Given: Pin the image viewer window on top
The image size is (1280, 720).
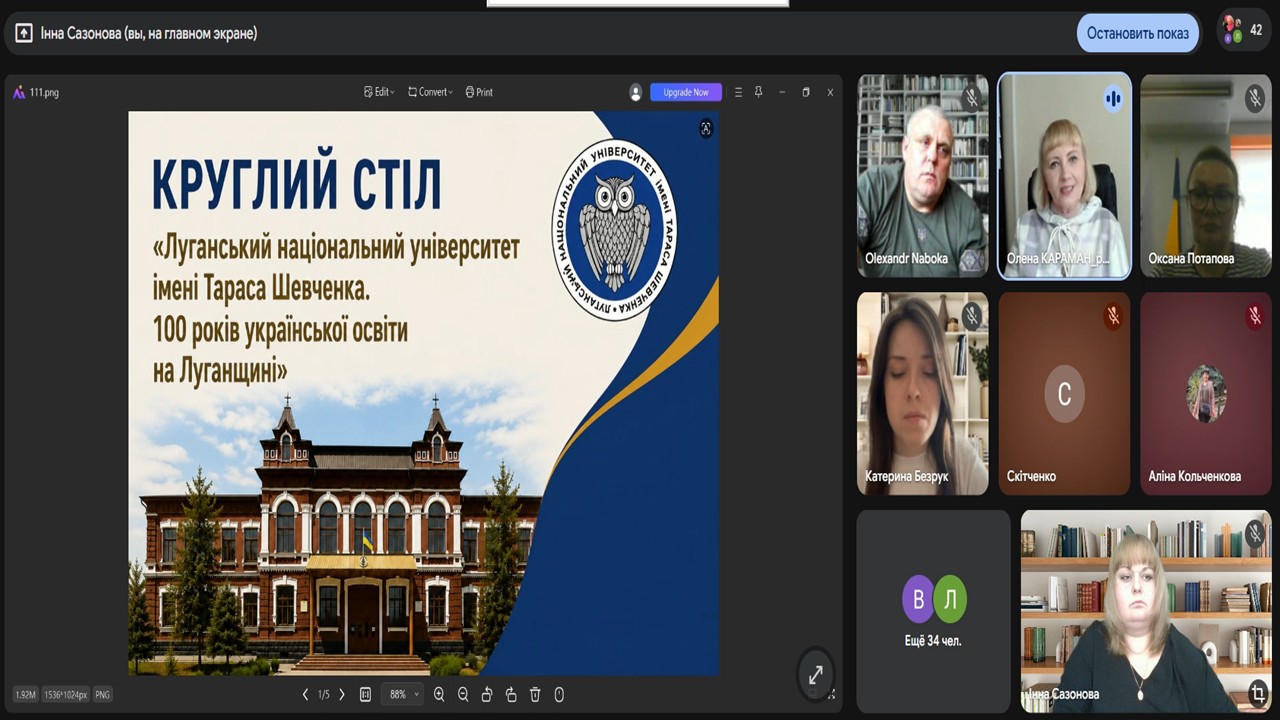Looking at the screenshot, I should click(758, 92).
